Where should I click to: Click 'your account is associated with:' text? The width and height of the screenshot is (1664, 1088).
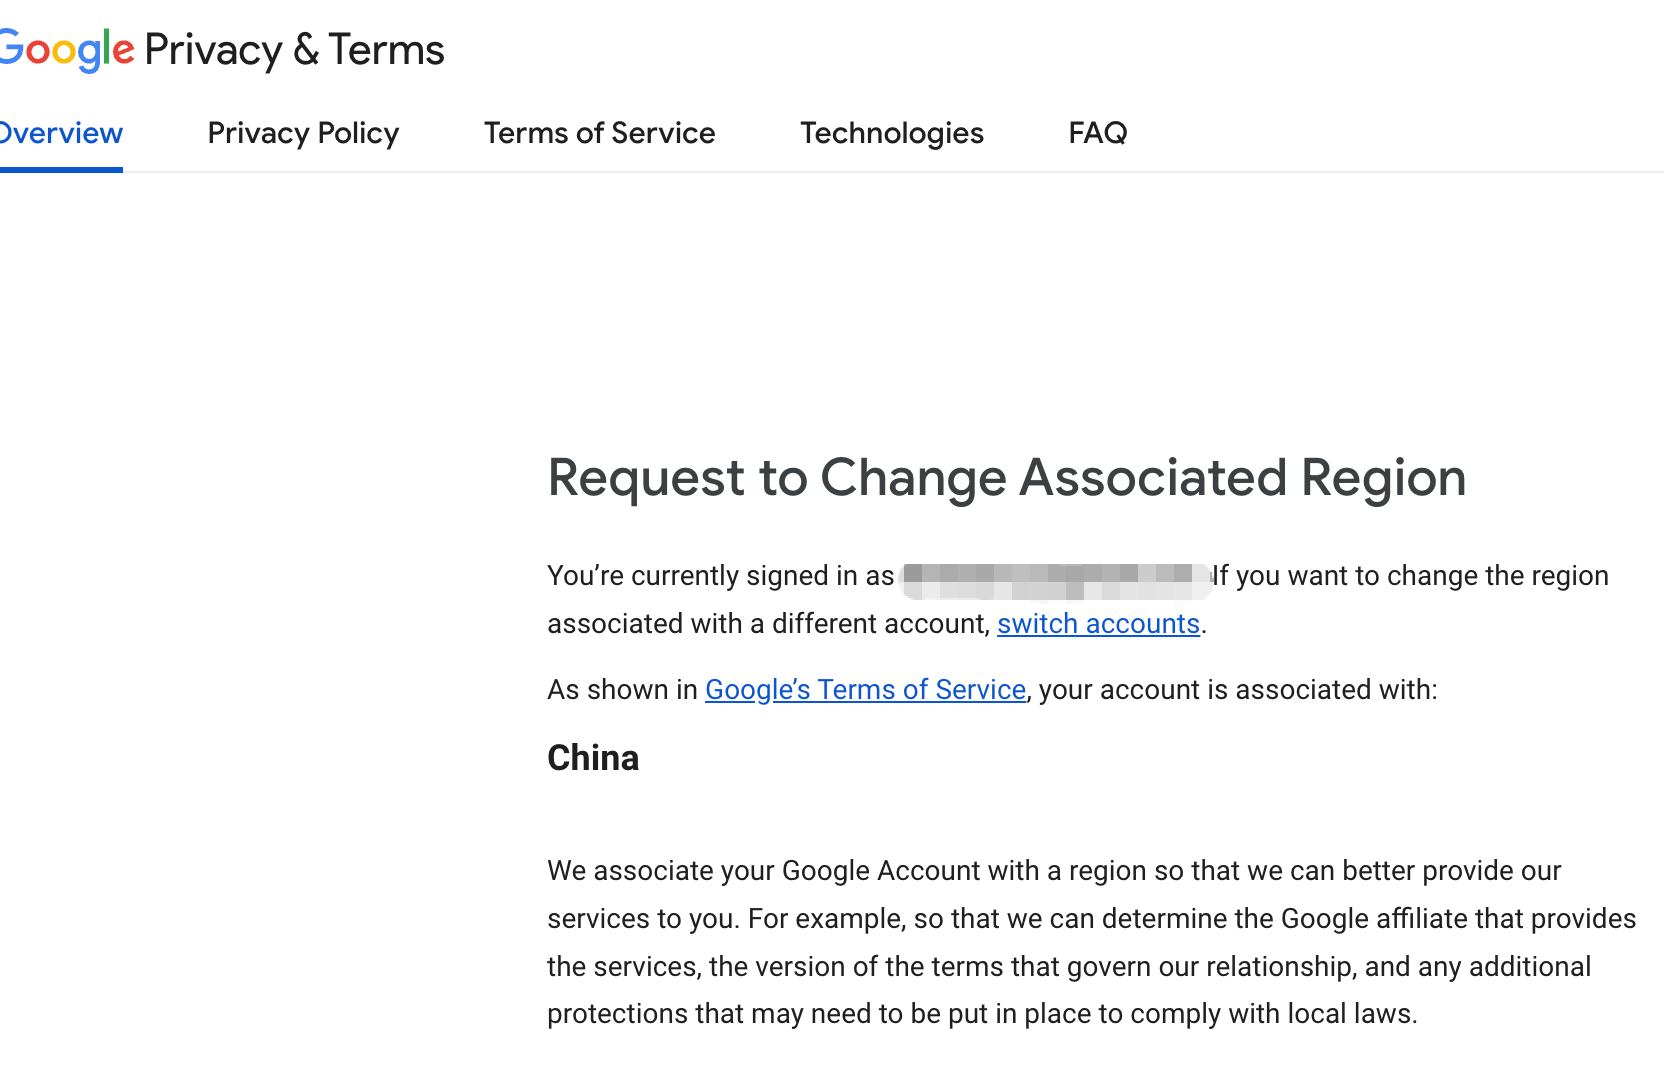tap(1238, 690)
